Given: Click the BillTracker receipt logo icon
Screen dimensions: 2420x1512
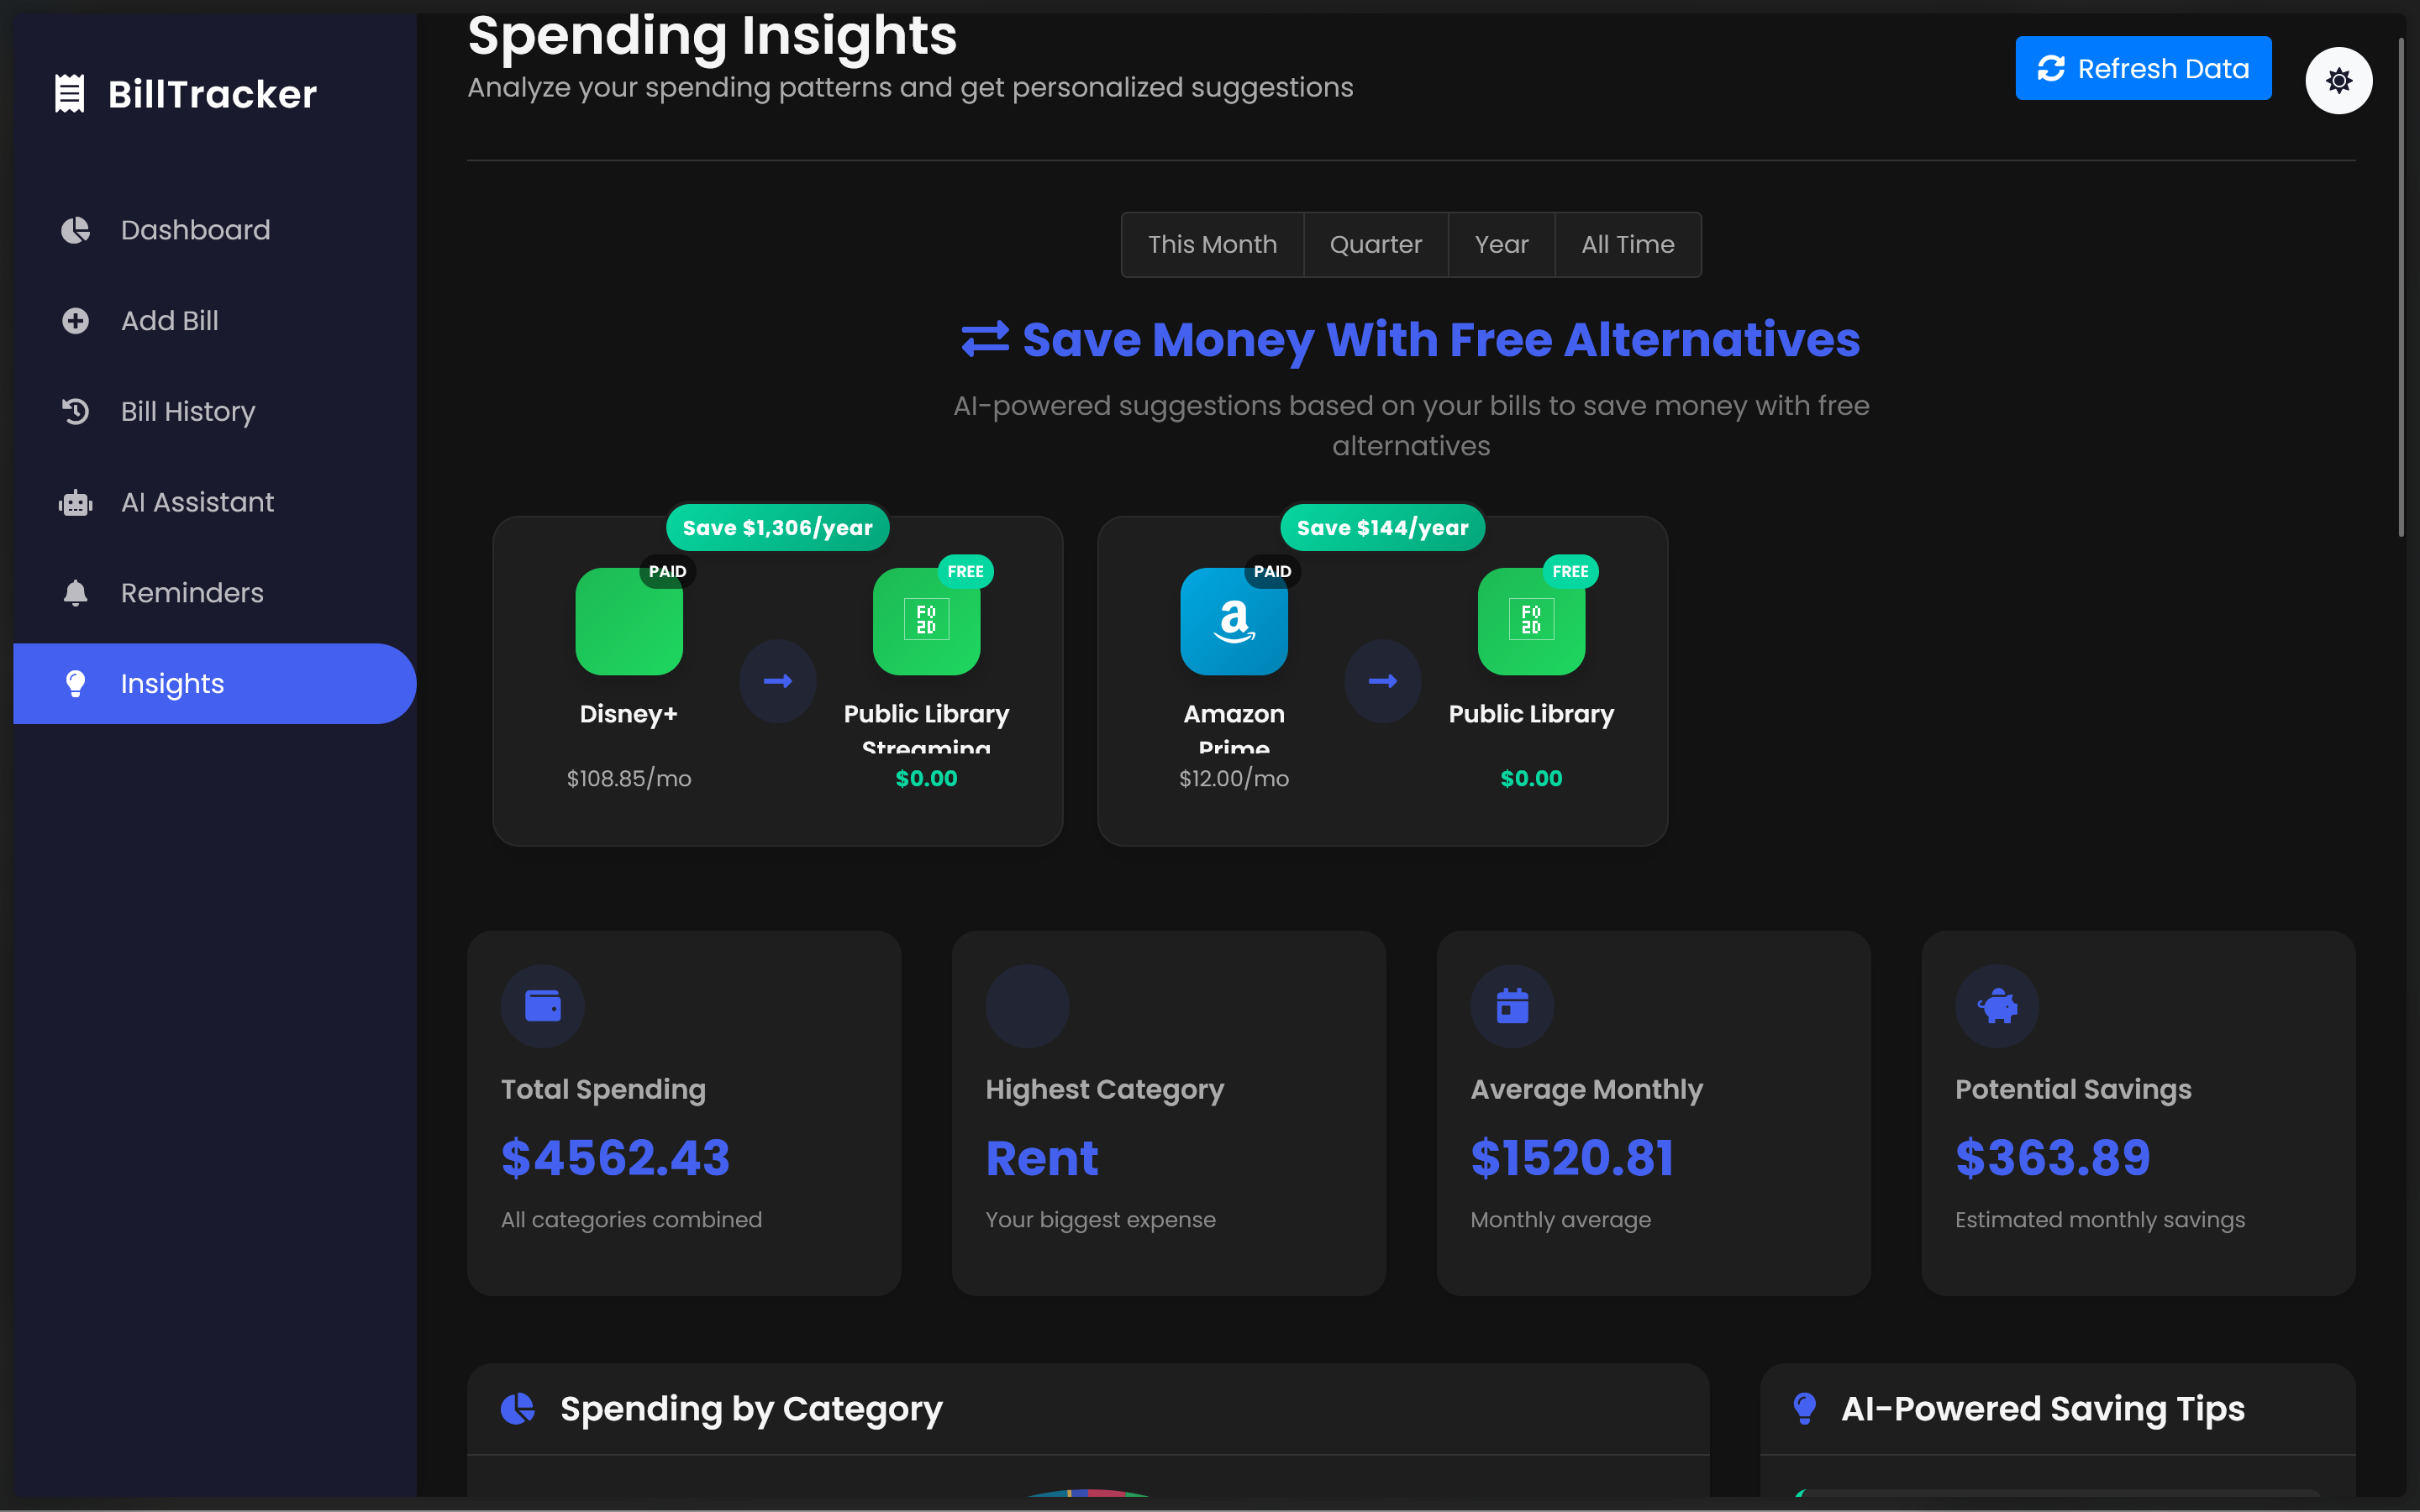Looking at the screenshot, I should pos(69,94).
